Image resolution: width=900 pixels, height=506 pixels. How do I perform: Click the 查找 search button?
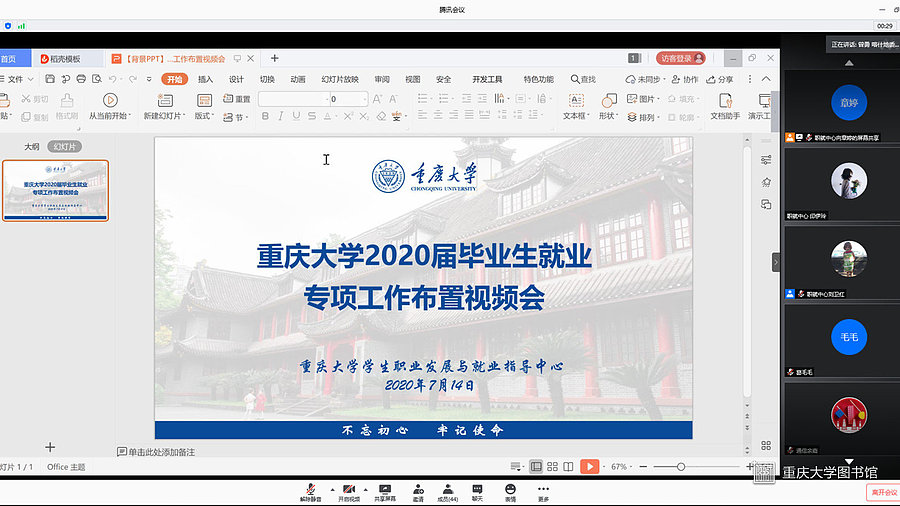(x=583, y=79)
